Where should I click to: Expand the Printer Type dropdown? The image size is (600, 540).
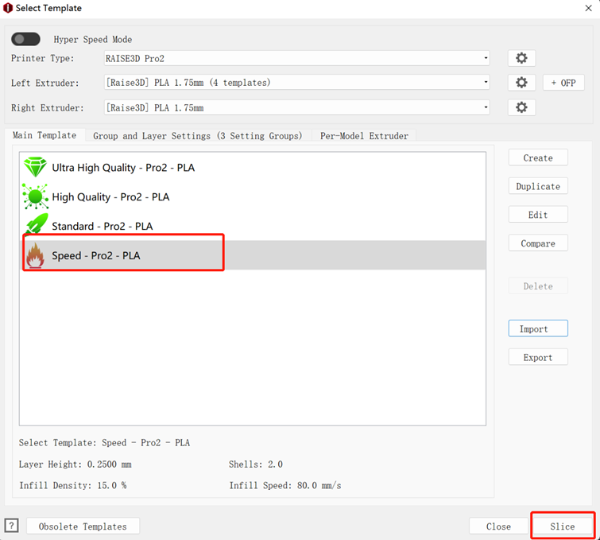click(485, 59)
